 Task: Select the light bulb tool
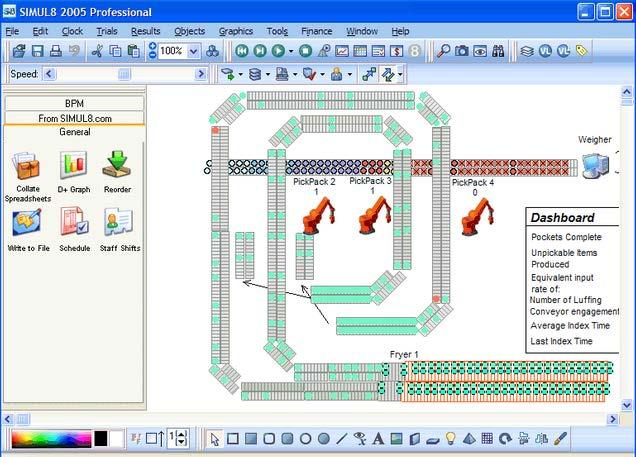pyautogui.click(x=450, y=439)
